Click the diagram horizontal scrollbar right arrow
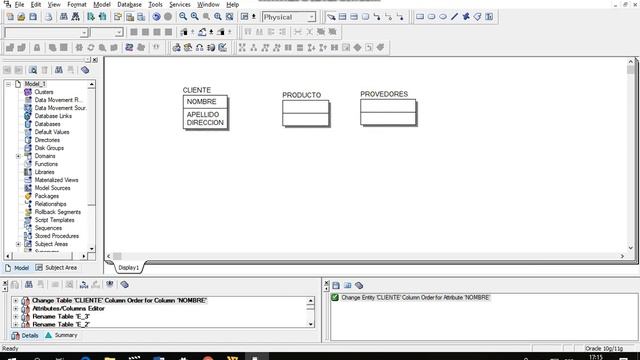 (622, 256)
